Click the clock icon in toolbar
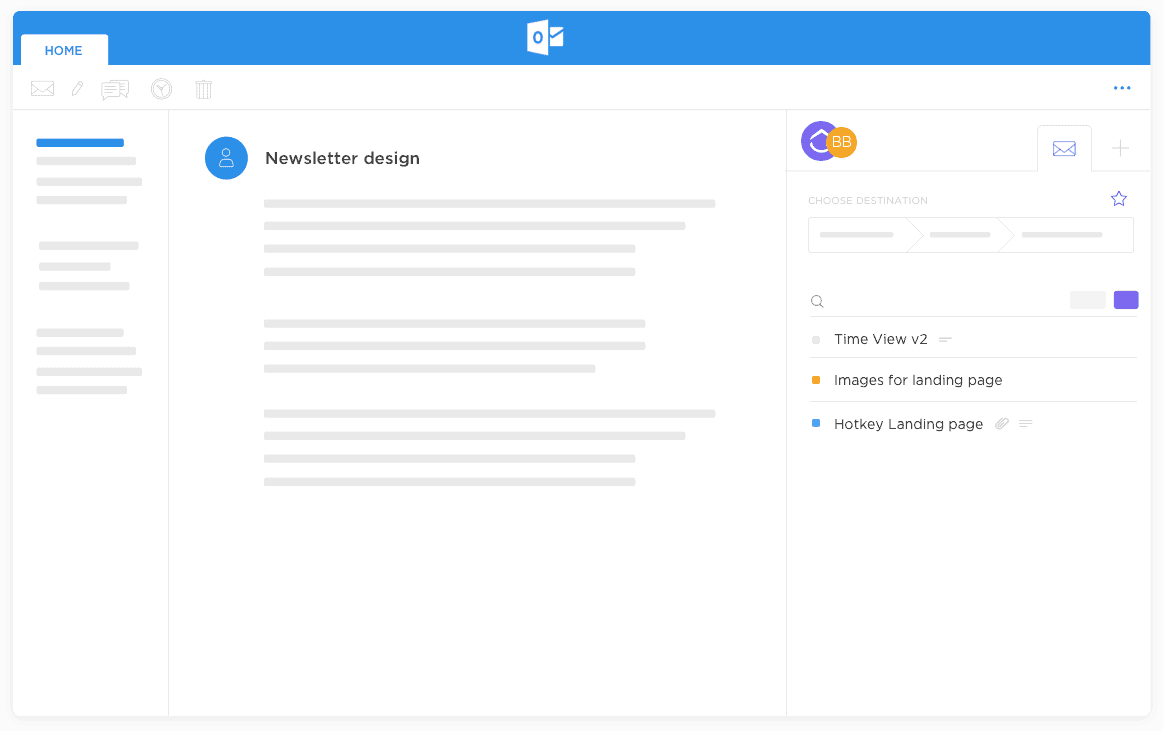The width and height of the screenshot is (1163, 731). pyautogui.click(x=161, y=89)
